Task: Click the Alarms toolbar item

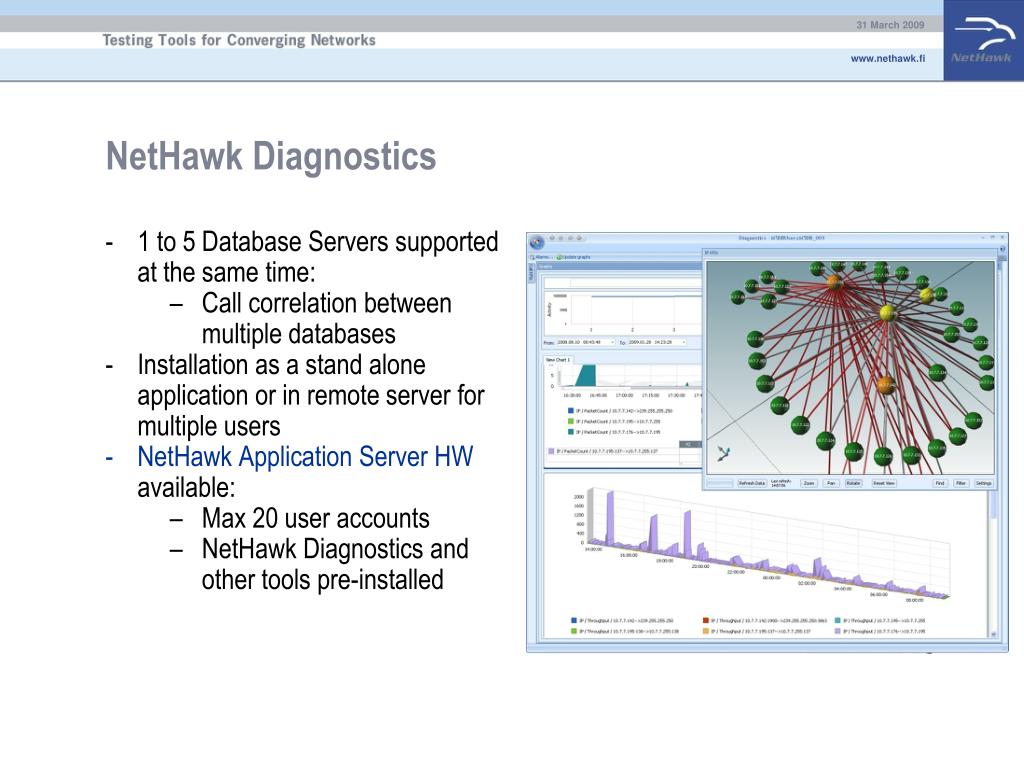Action: pyautogui.click(x=541, y=257)
